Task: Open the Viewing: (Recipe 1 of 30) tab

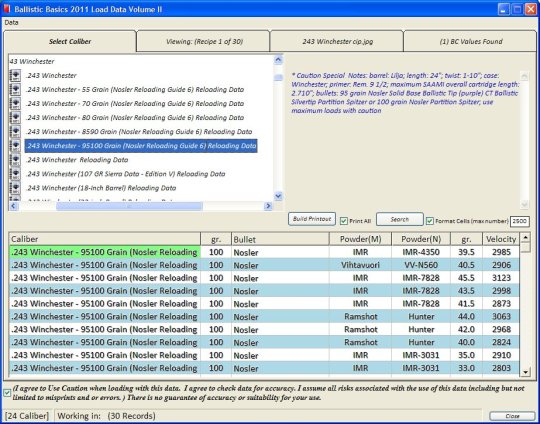Action: pos(204,42)
